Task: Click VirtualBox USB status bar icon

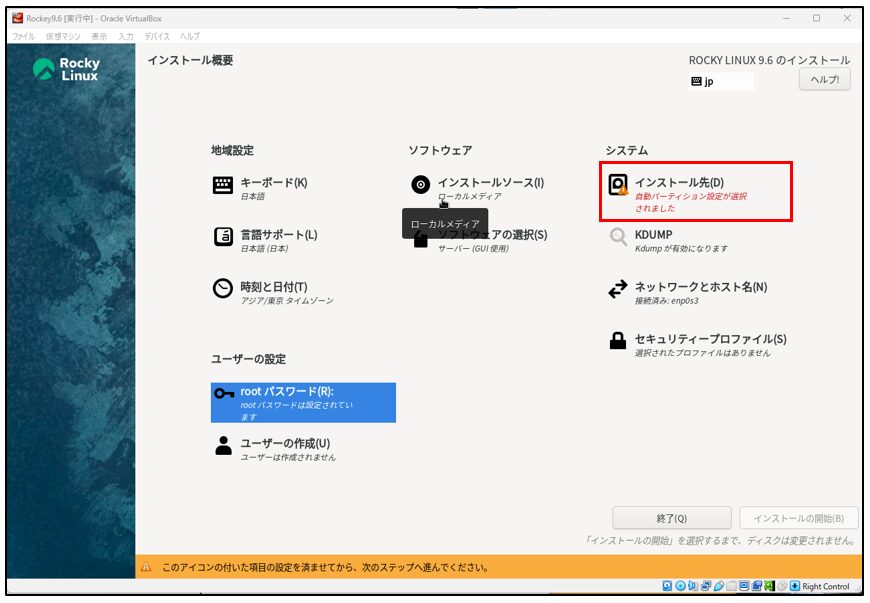Action: point(718,586)
